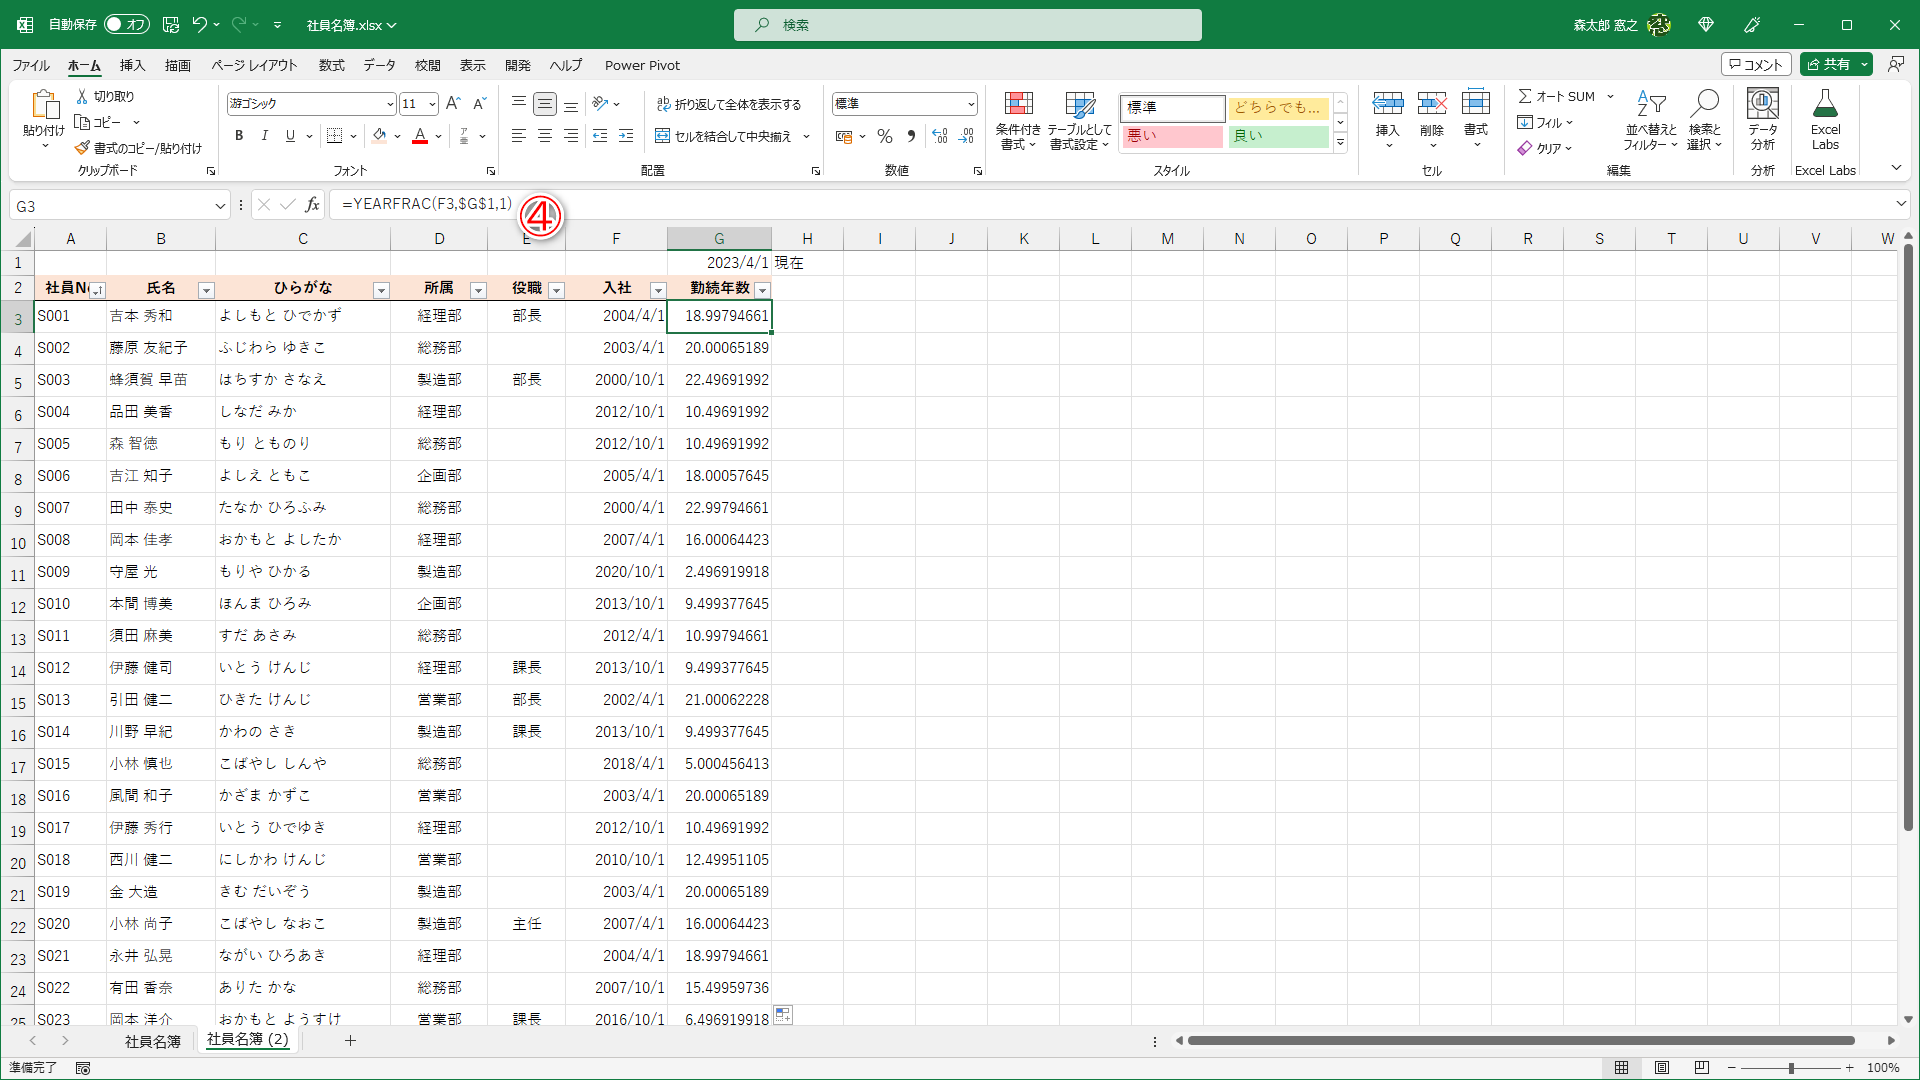Open the コメント (Comments) pane
Screen dimensions: 1920x1080
1756,64
